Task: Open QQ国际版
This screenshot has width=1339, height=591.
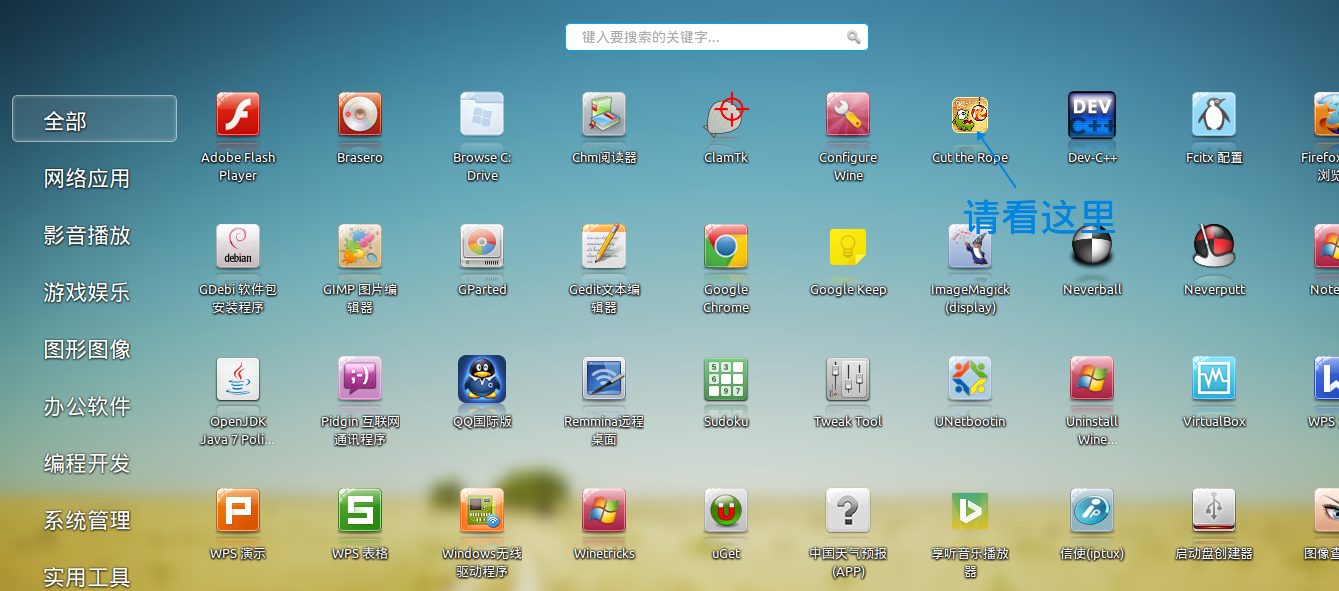Action: click(x=482, y=378)
